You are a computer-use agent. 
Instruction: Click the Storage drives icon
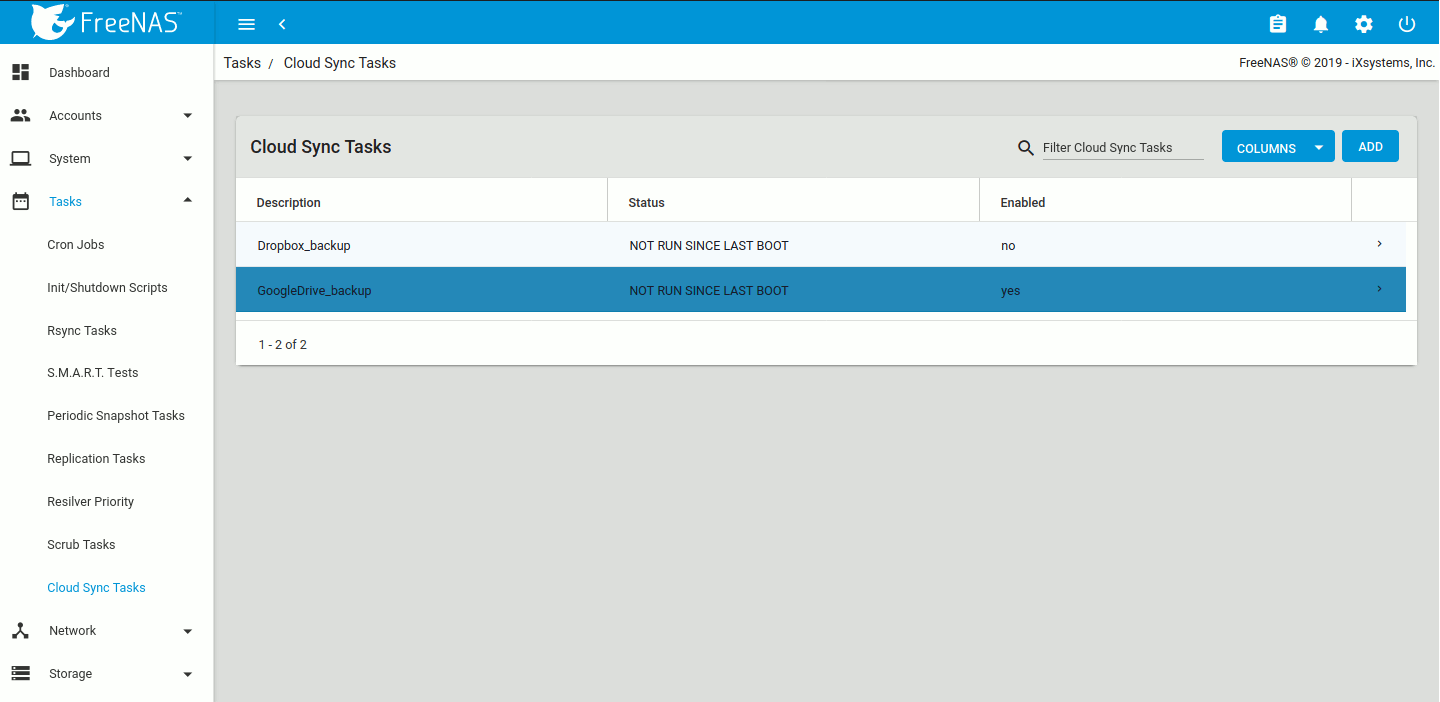click(20, 673)
